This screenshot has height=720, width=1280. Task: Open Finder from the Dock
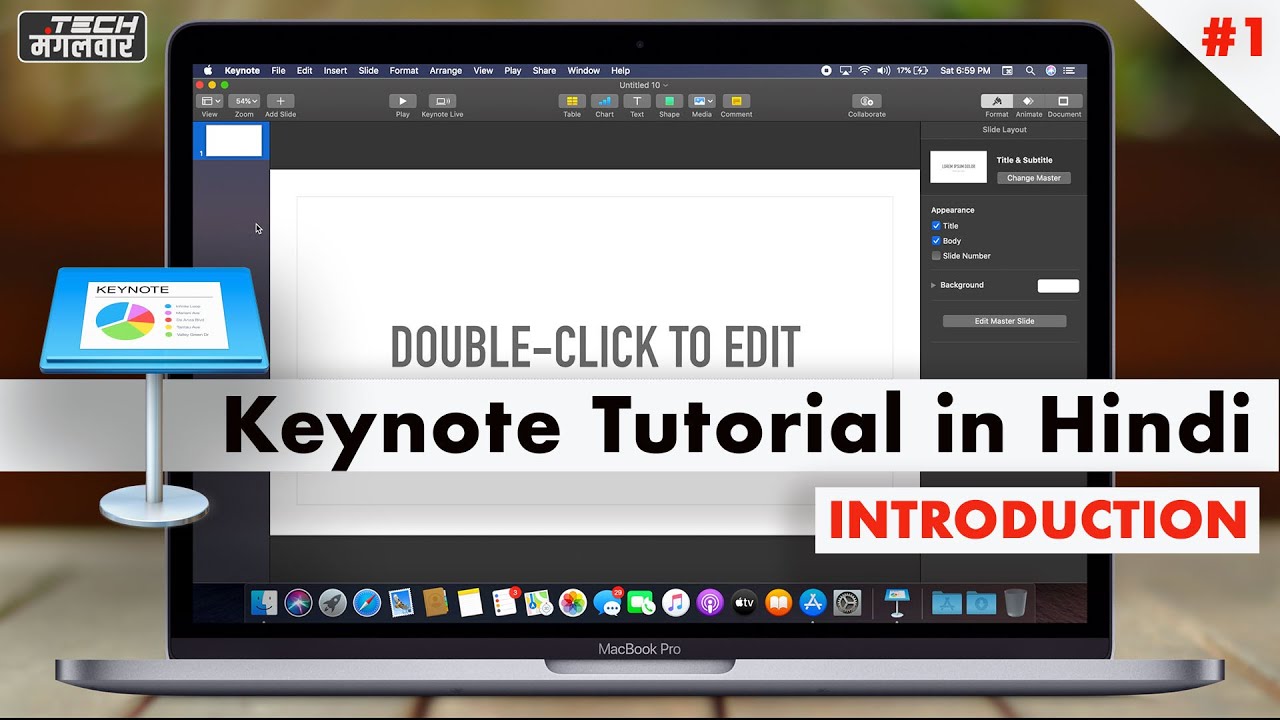264,602
